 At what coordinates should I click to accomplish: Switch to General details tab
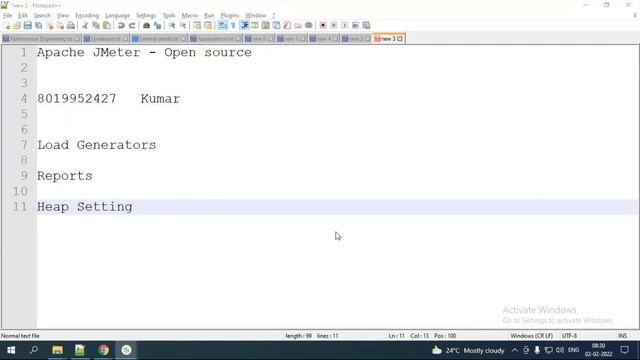(x=159, y=39)
